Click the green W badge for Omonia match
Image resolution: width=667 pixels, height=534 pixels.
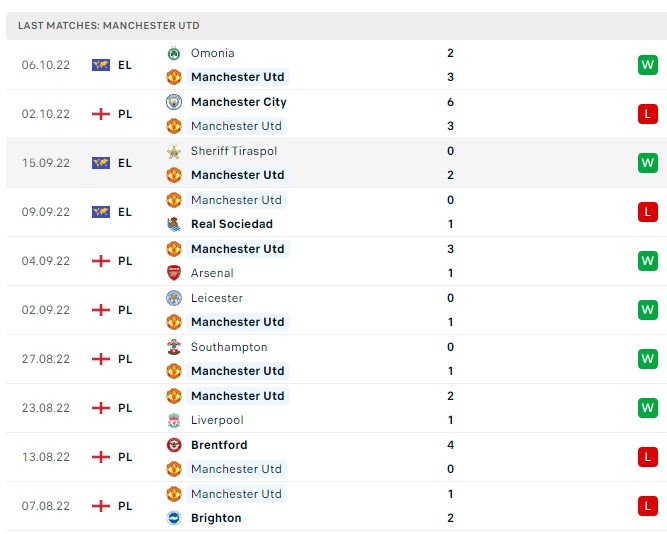point(647,65)
